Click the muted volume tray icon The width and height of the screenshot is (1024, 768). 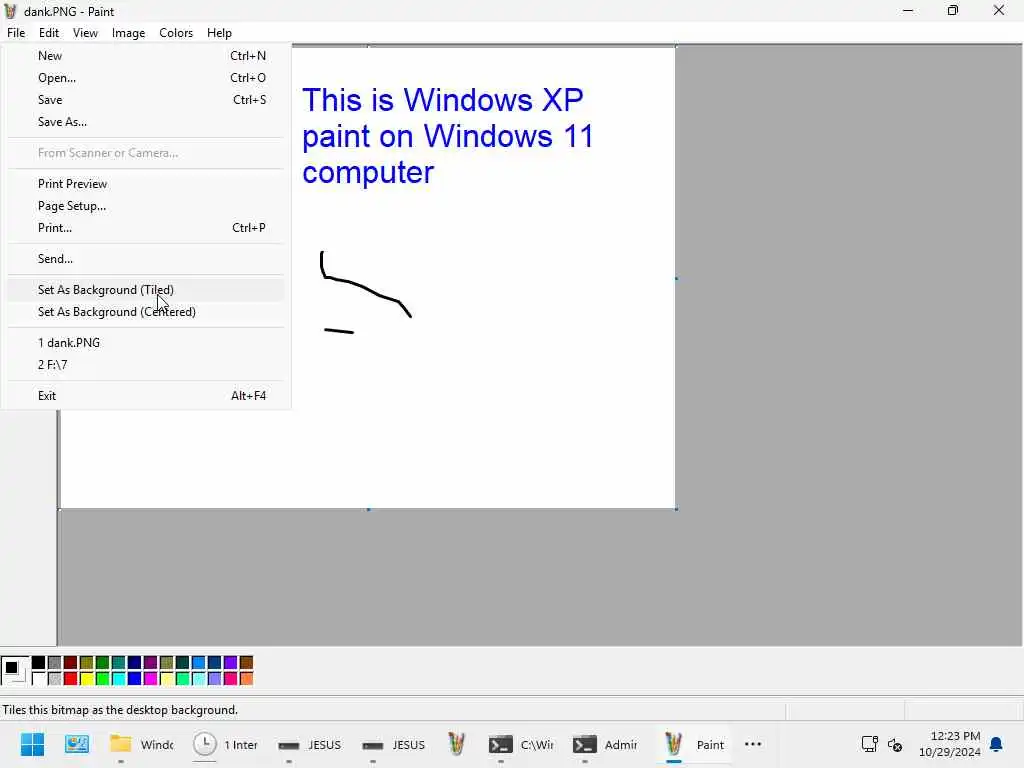tap(895, 744)
